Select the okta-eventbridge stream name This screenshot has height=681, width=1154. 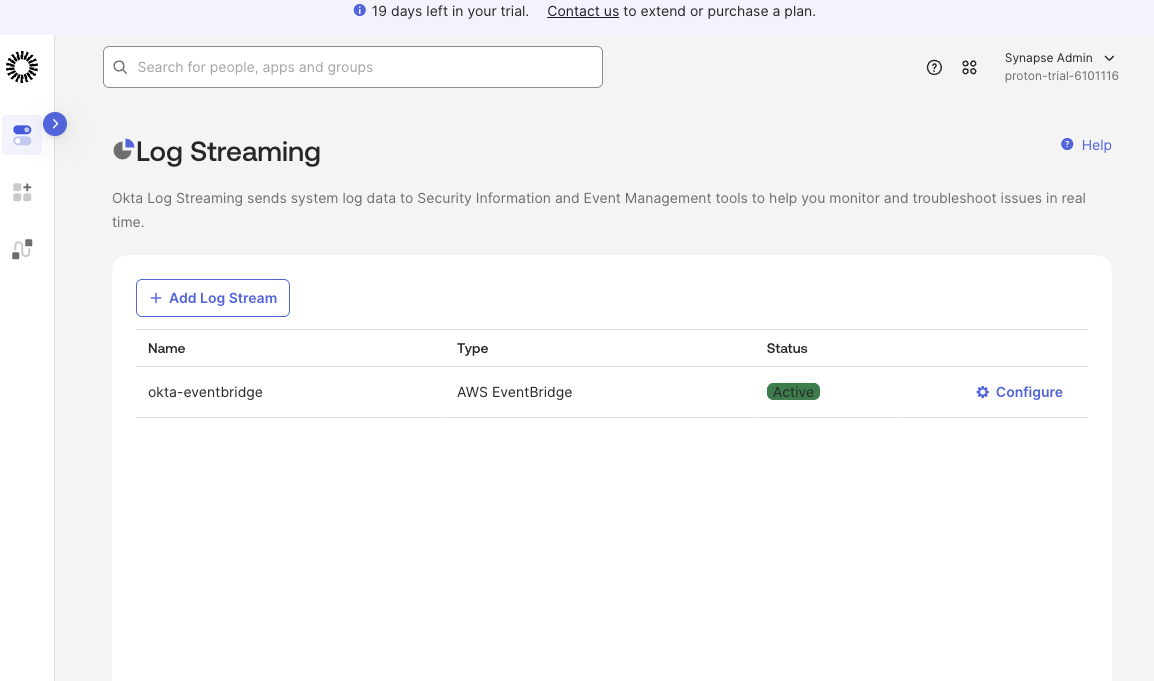pyautogui.click(x=205, y=392)
